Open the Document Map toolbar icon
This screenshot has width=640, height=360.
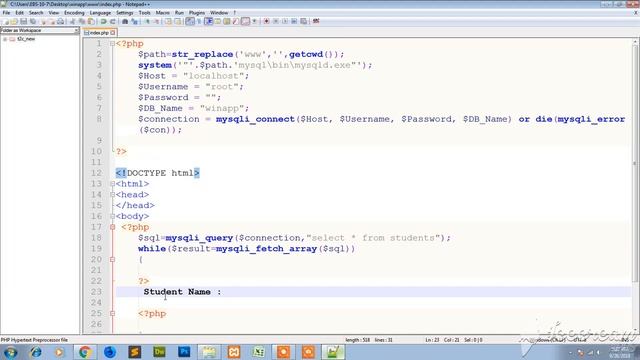click(x=227, y=21)
